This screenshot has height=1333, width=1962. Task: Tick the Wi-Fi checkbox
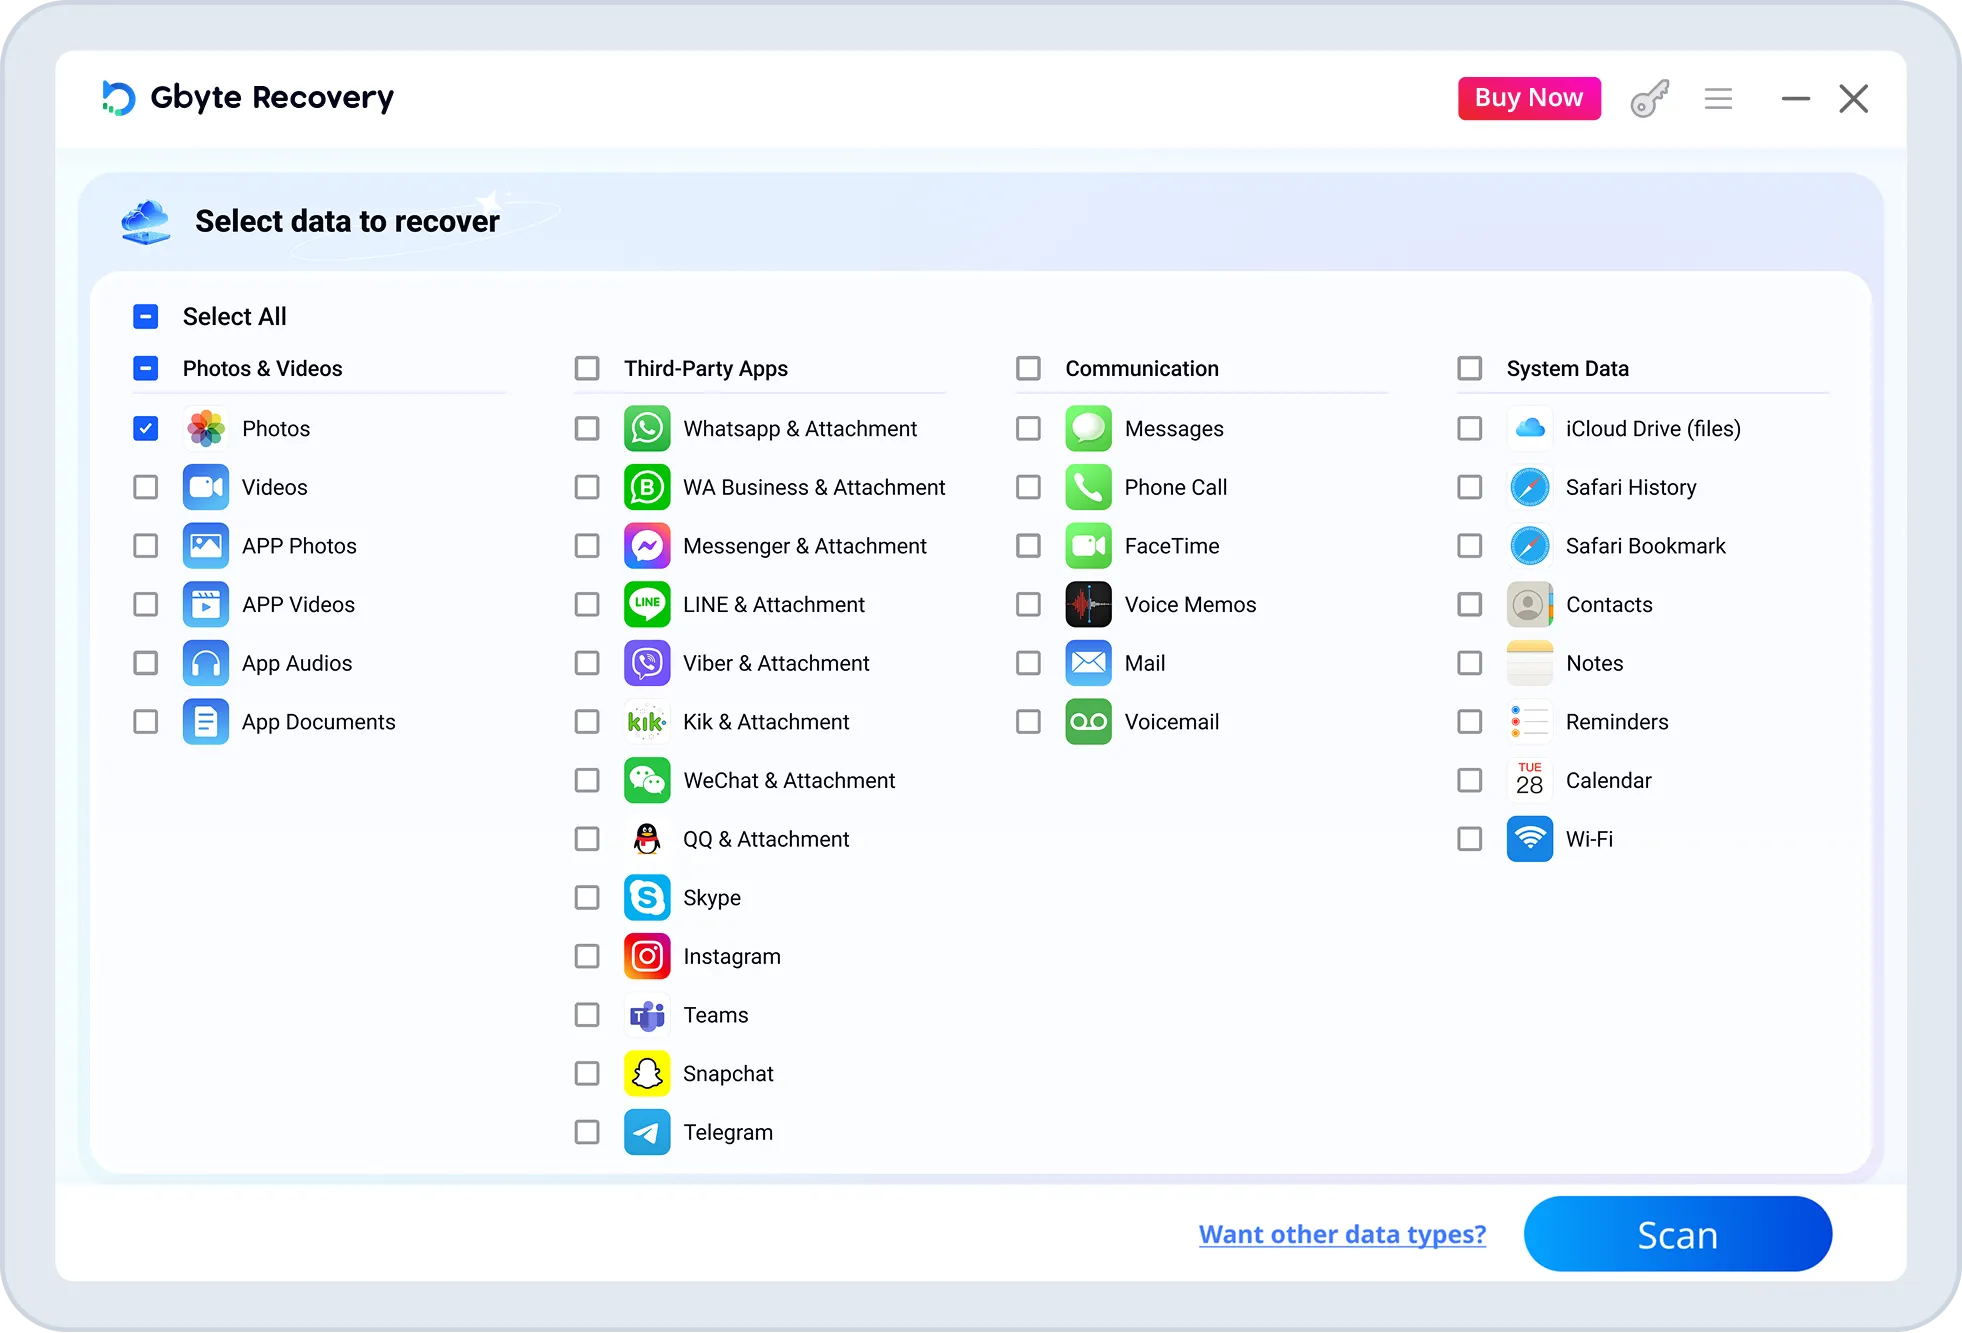[1470, 839]
